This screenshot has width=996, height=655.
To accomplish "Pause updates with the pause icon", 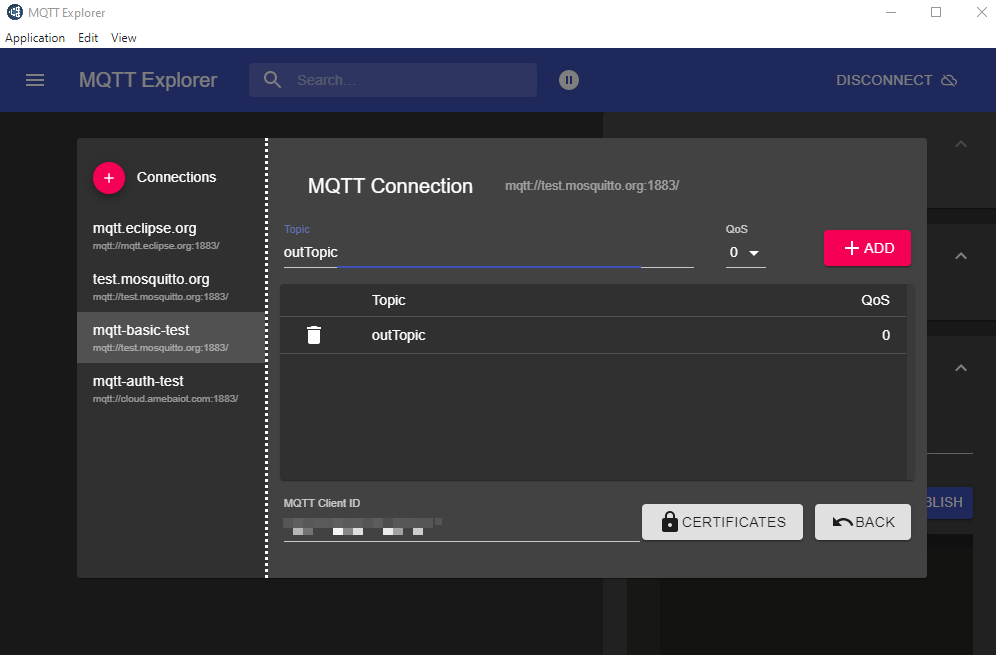I will click(x=569, y=80).
